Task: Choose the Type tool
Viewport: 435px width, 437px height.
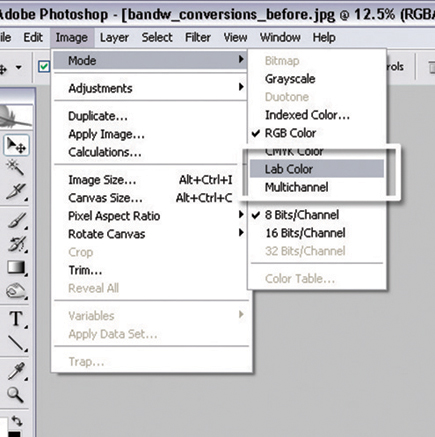Action: click(17, 319)
